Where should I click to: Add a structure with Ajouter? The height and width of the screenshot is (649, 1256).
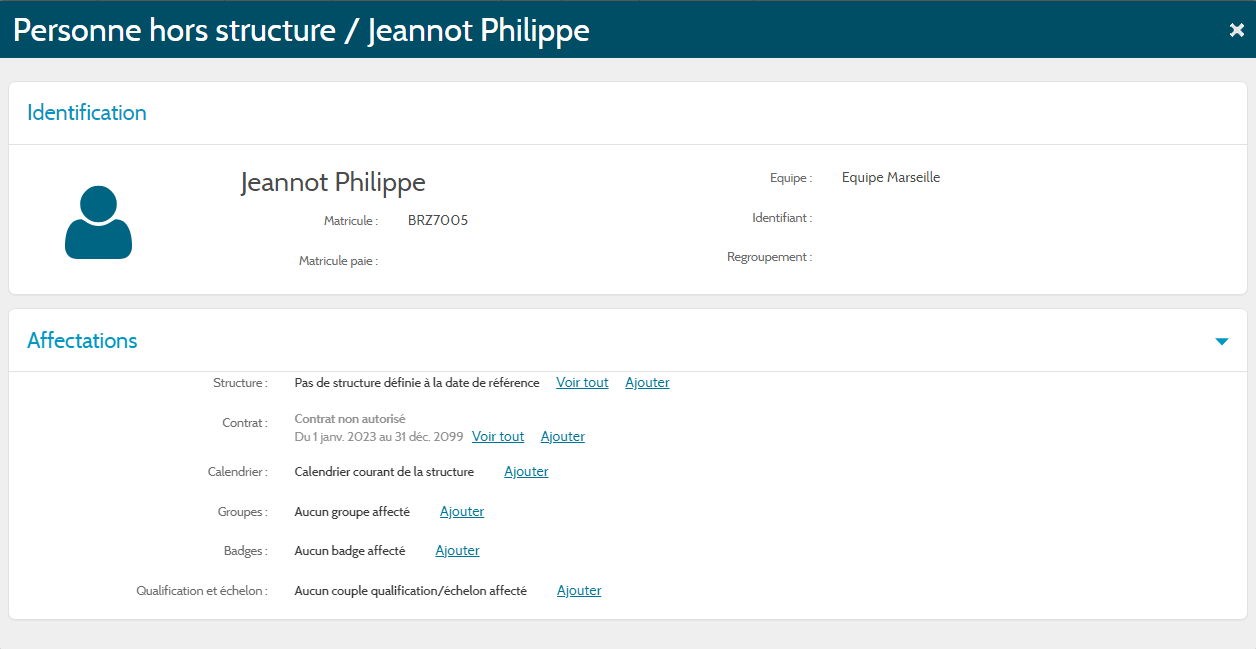pos(647,383)
